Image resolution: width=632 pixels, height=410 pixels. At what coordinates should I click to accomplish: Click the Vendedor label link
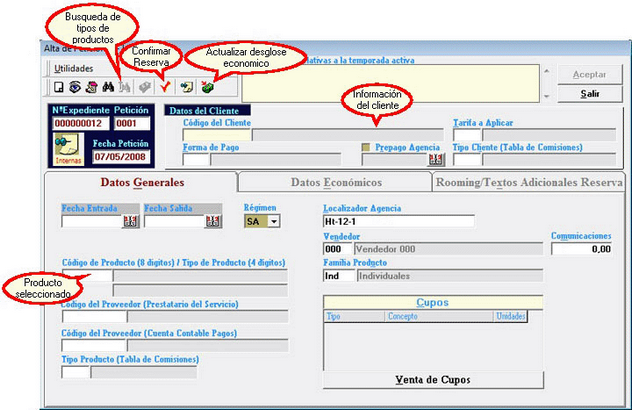[x=341, y=237]
